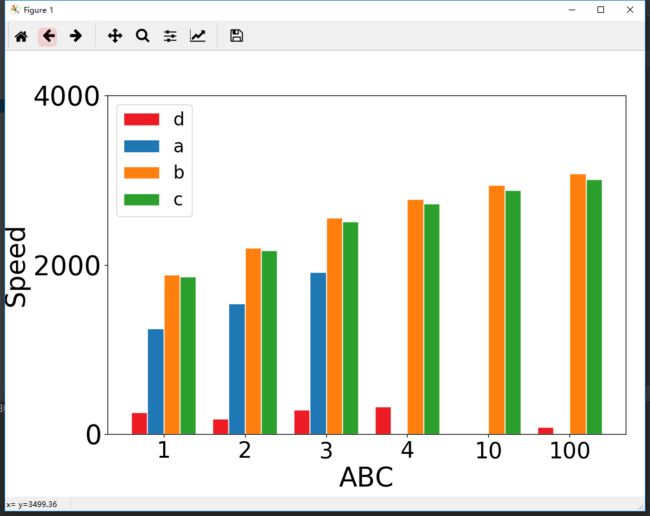Click the x-axis tick label 1

tap(164, 450)
